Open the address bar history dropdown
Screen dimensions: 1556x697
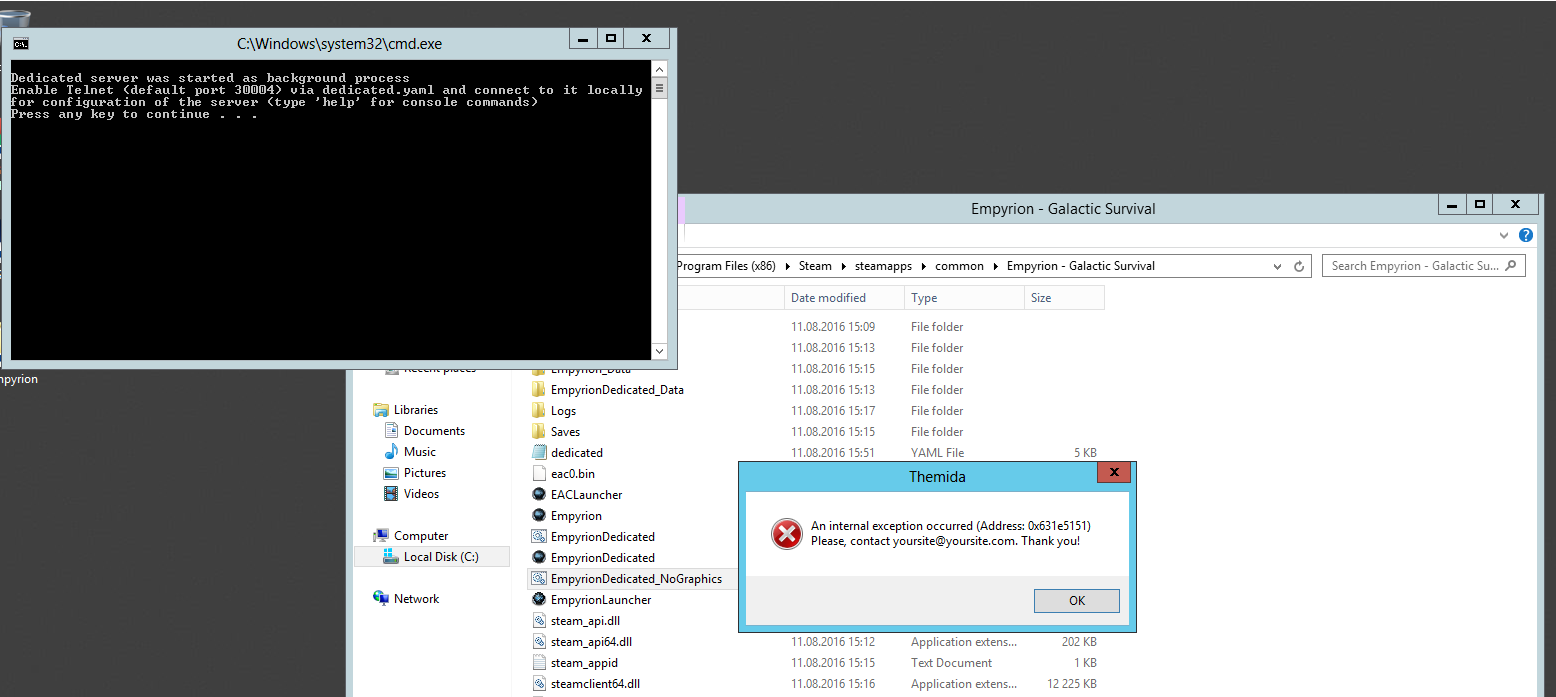click(1277, 267)
